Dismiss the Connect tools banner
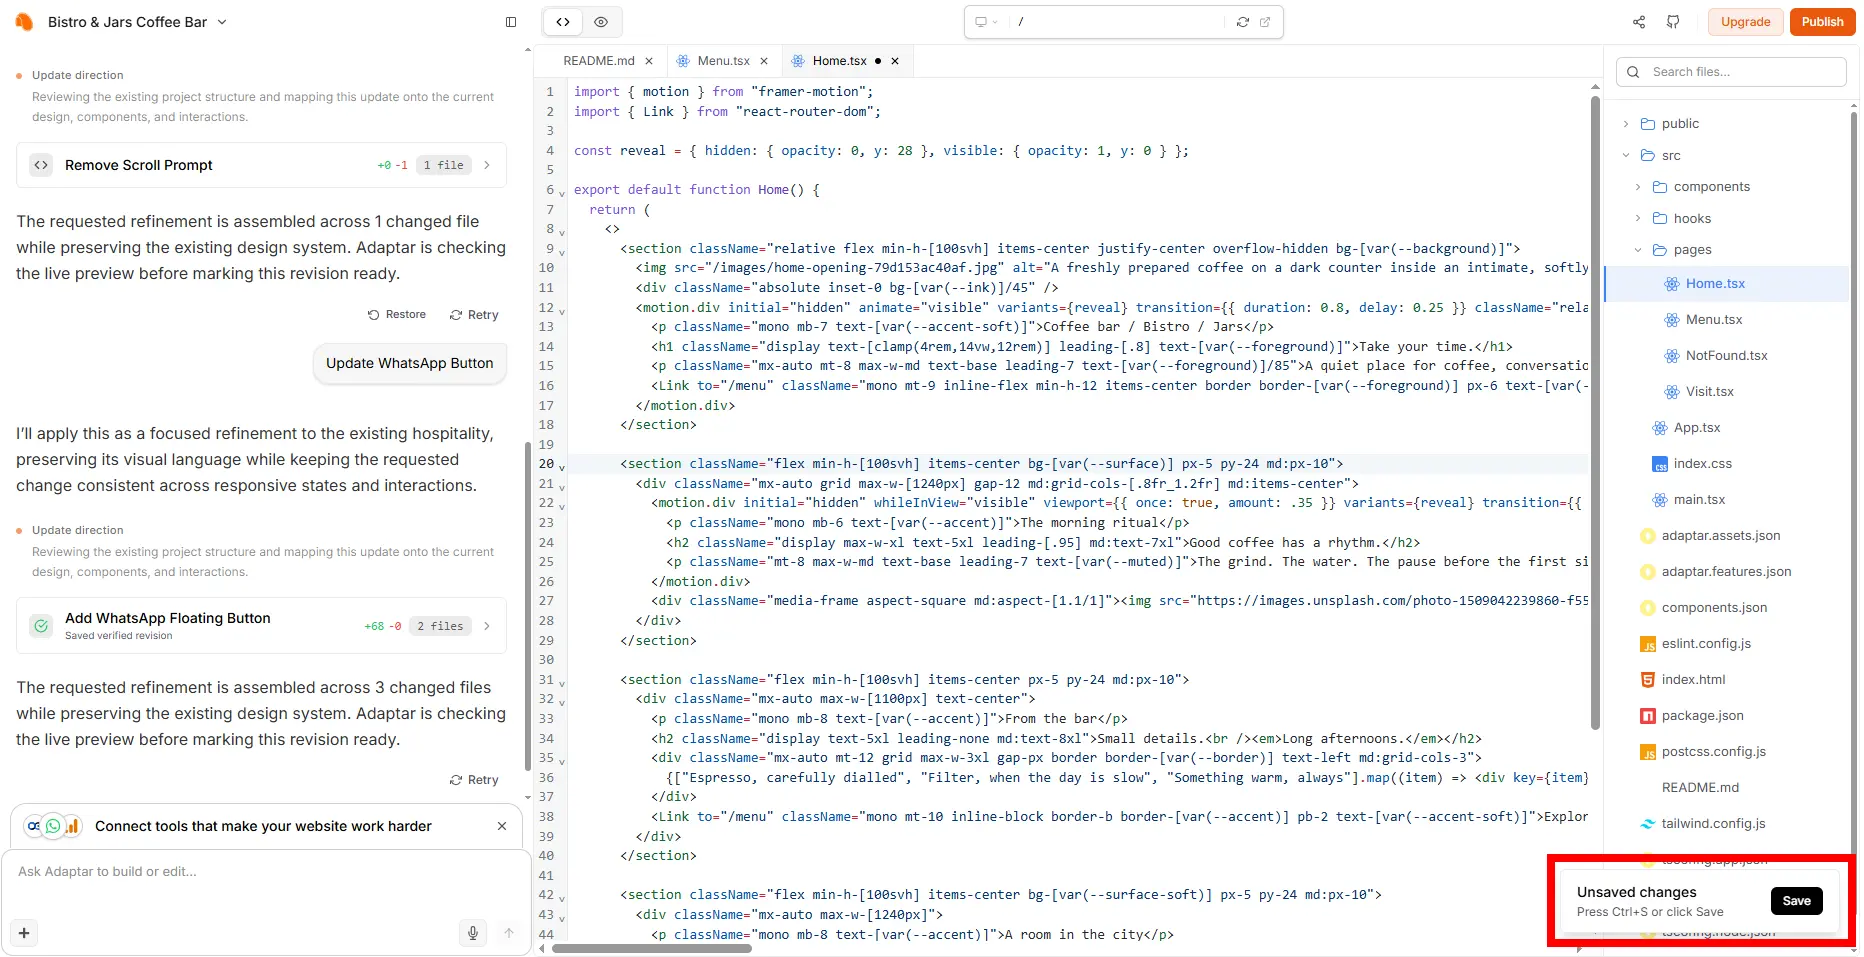1864x957 pixels. 502,826
